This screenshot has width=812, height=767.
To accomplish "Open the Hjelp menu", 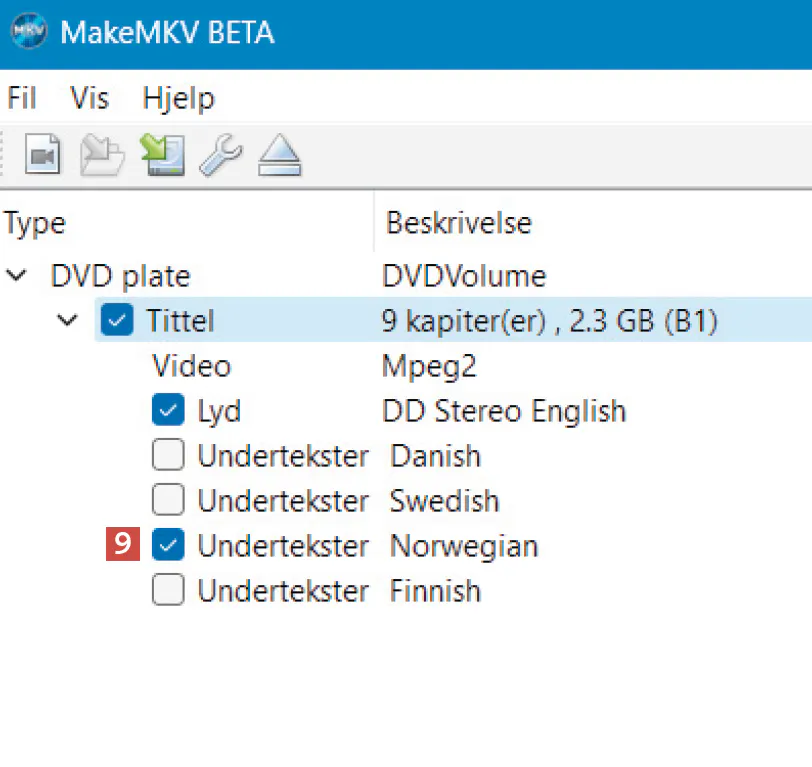I will coord(178,98).
